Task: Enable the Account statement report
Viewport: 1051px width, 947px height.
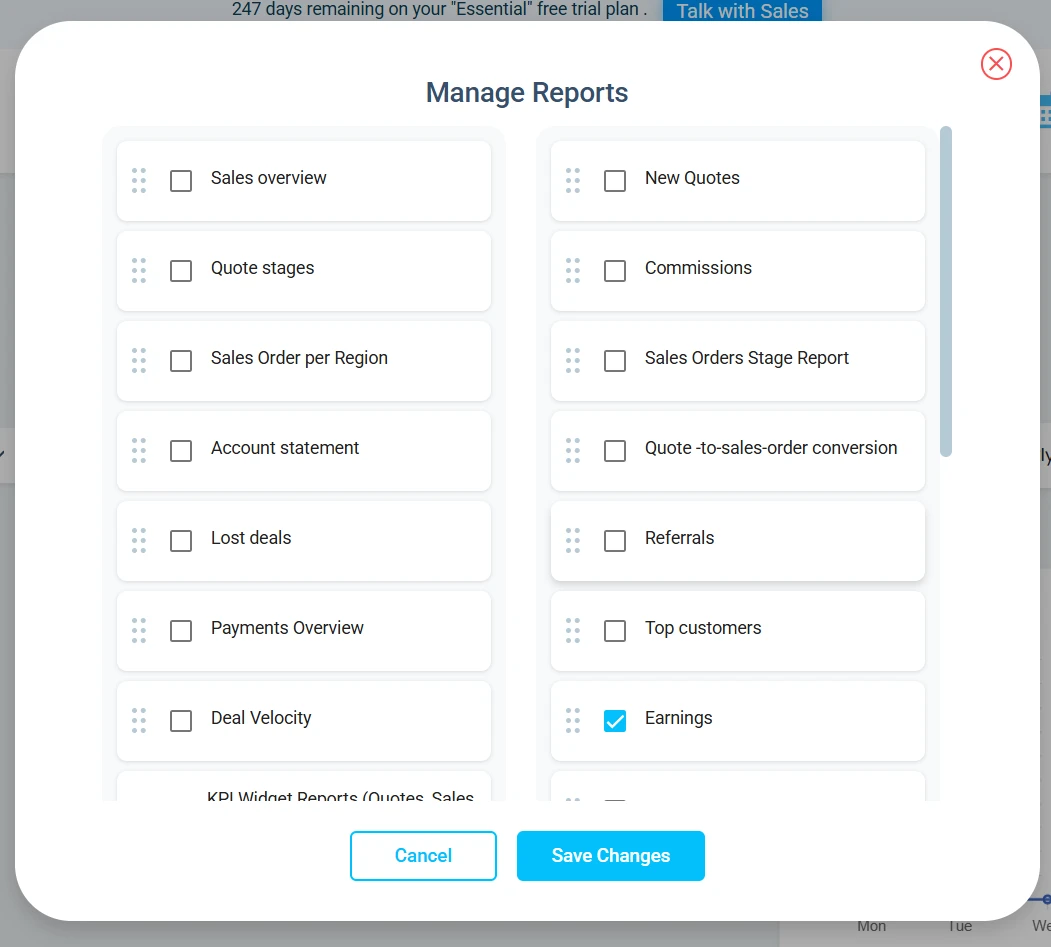Action: (181, 450)
